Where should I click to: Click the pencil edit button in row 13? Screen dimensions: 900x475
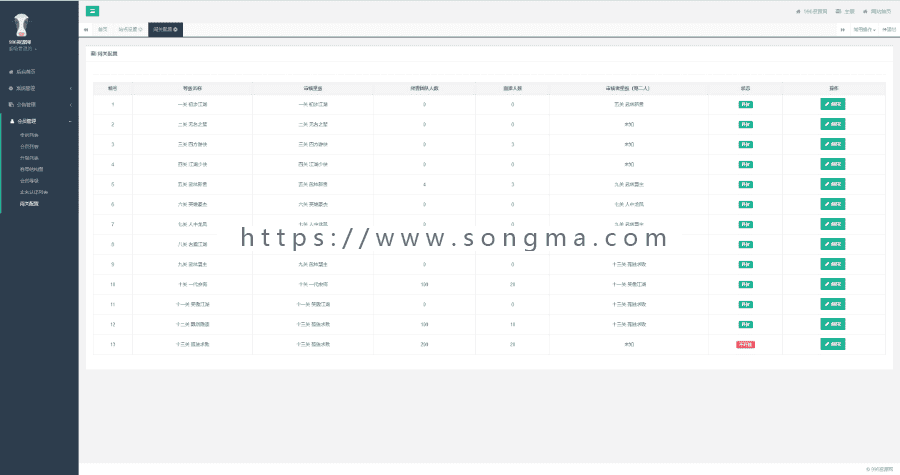pyautogui.click(x=833, y=344)
